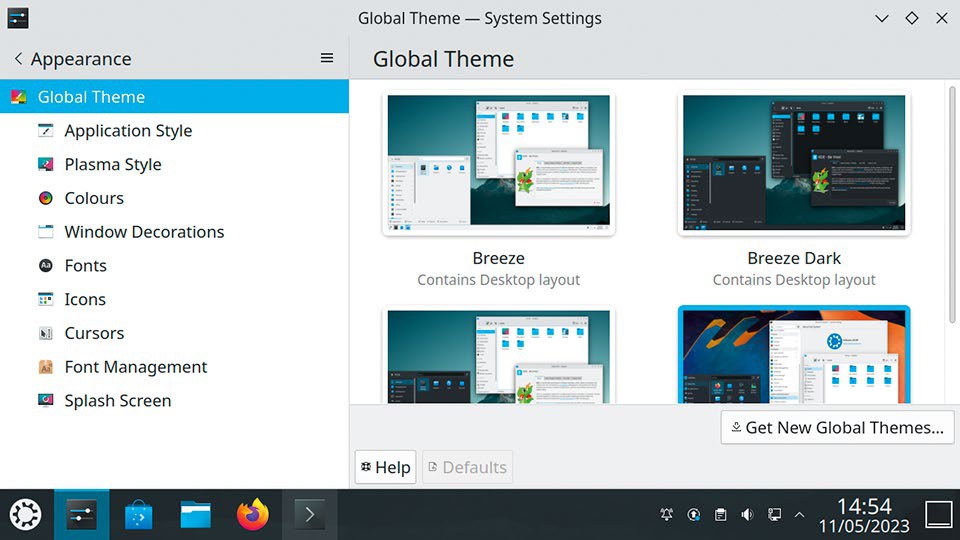The image size is (960, 540).
Task: Select the highlighted orange-wallpaper theme thumbnail
Action: pyautogui.click(x=794, y=355)
